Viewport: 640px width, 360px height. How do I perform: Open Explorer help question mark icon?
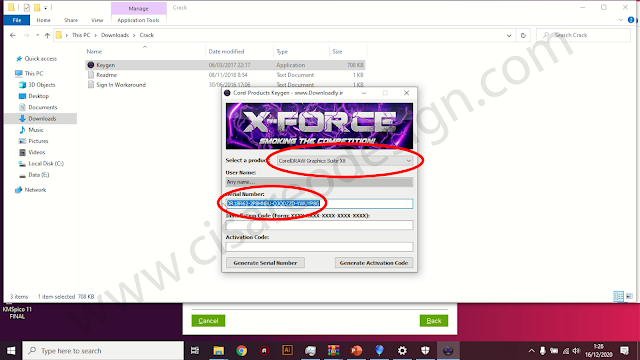click(631, 20)
